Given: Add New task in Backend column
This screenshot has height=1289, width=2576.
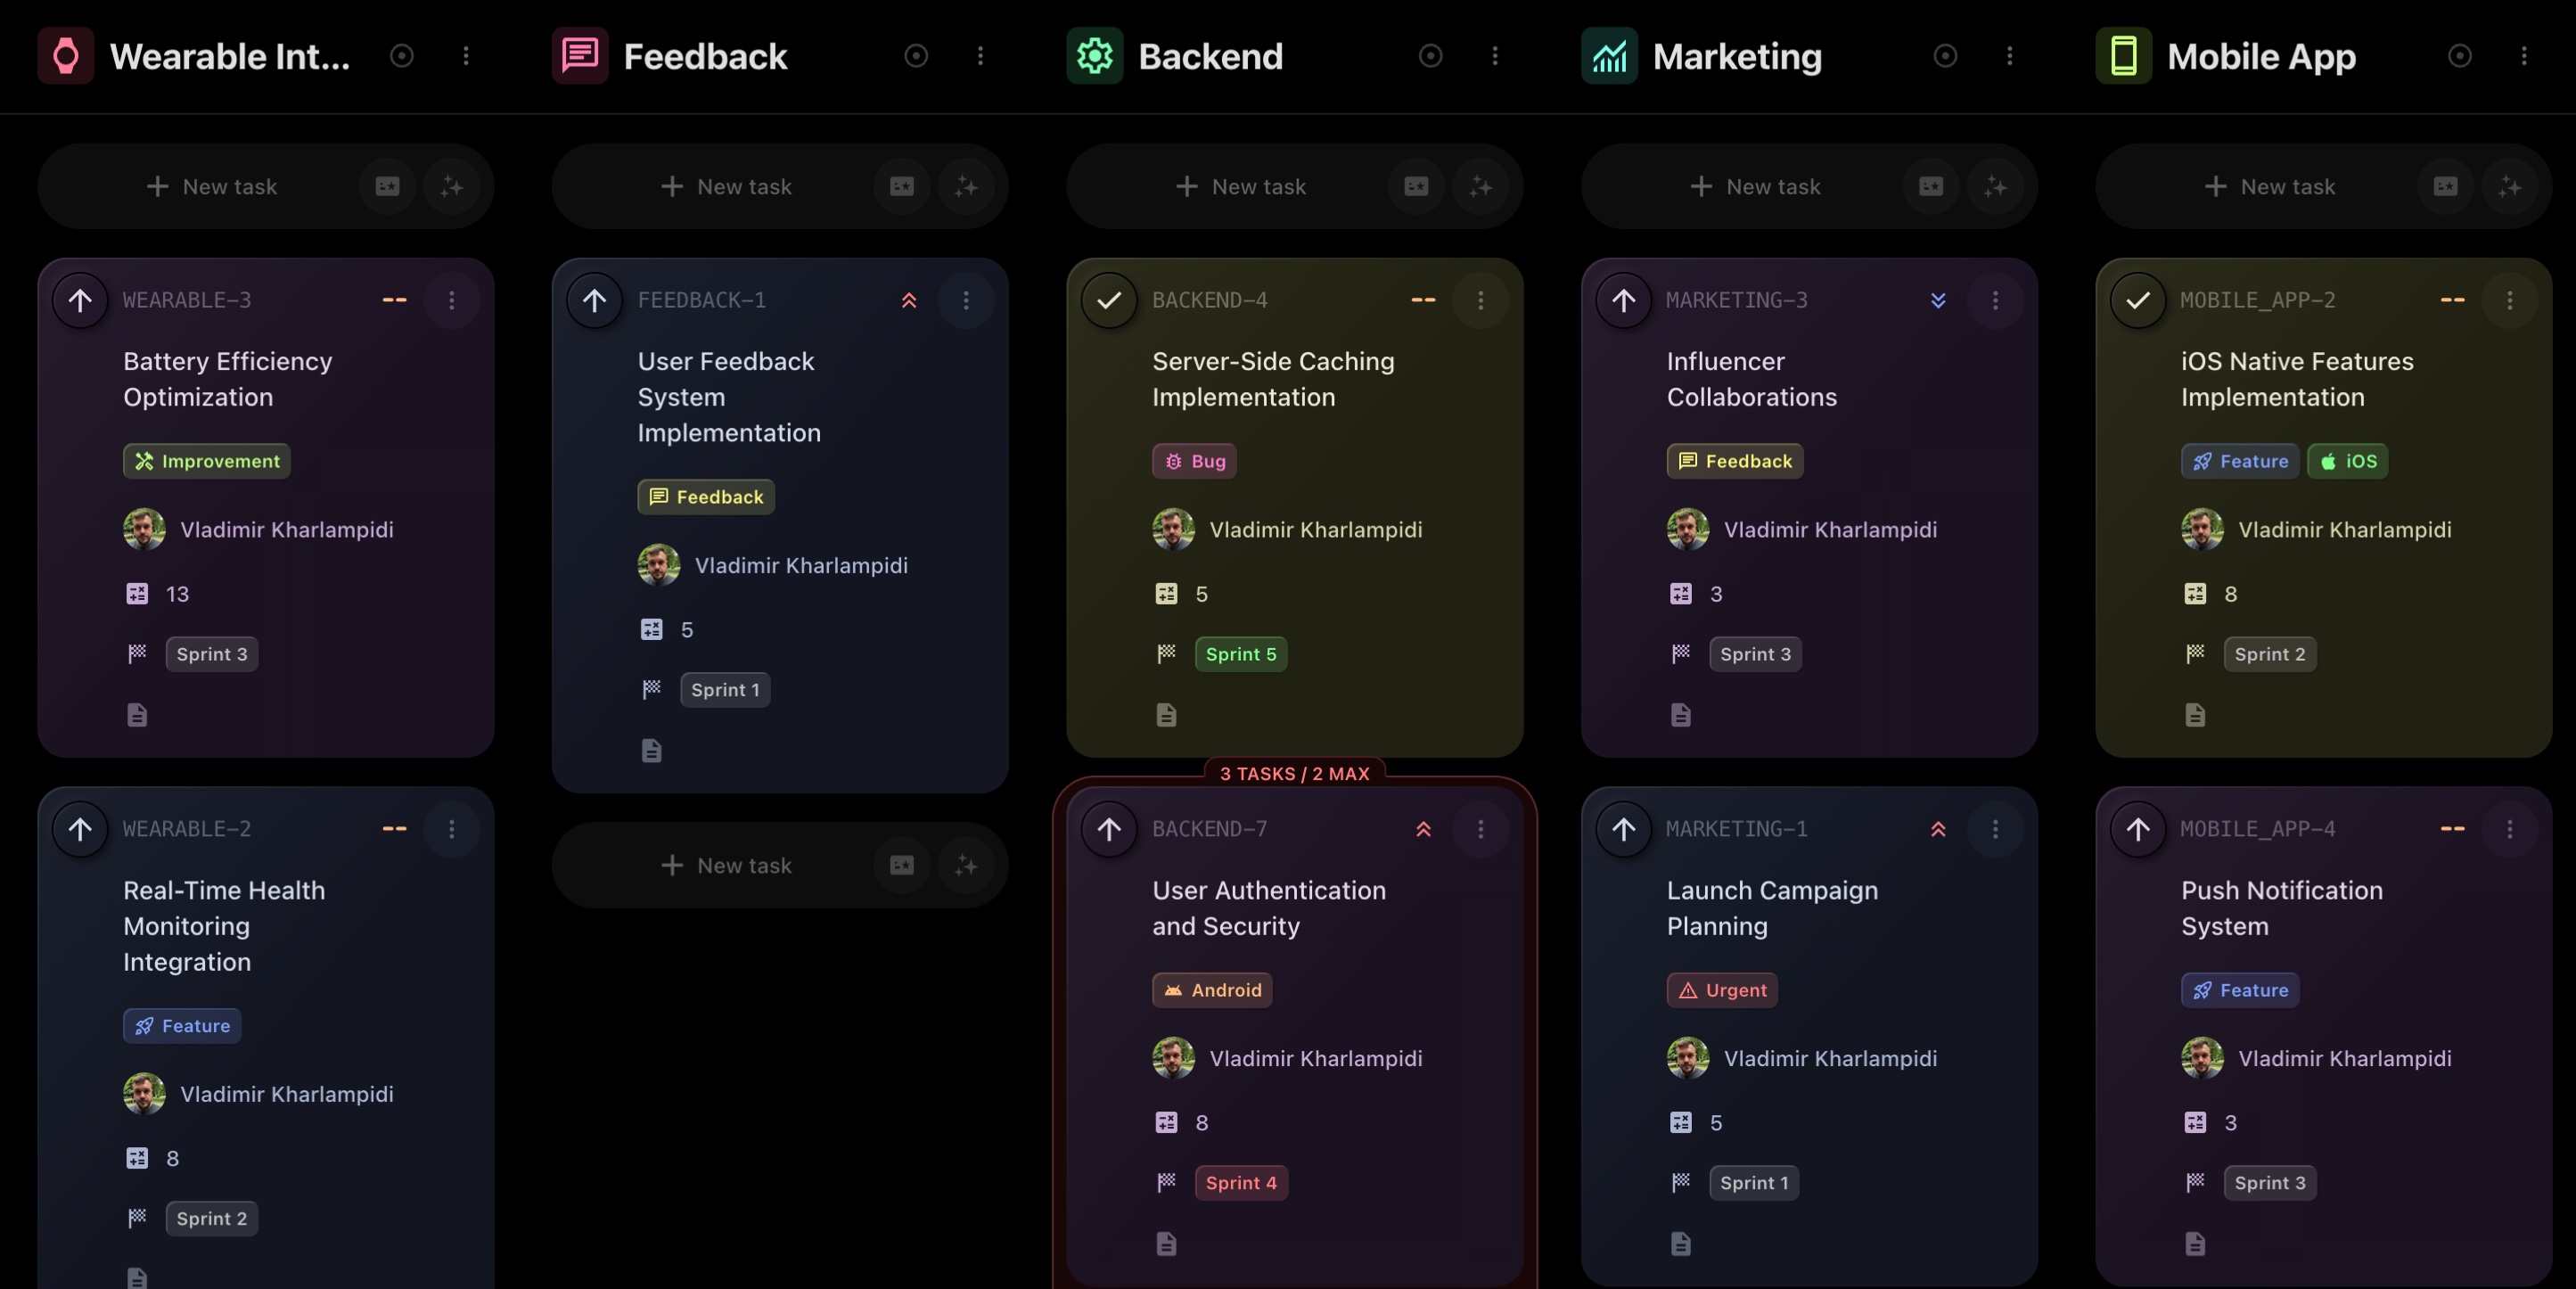Looking at the screenshot, I should (1240, 186).
